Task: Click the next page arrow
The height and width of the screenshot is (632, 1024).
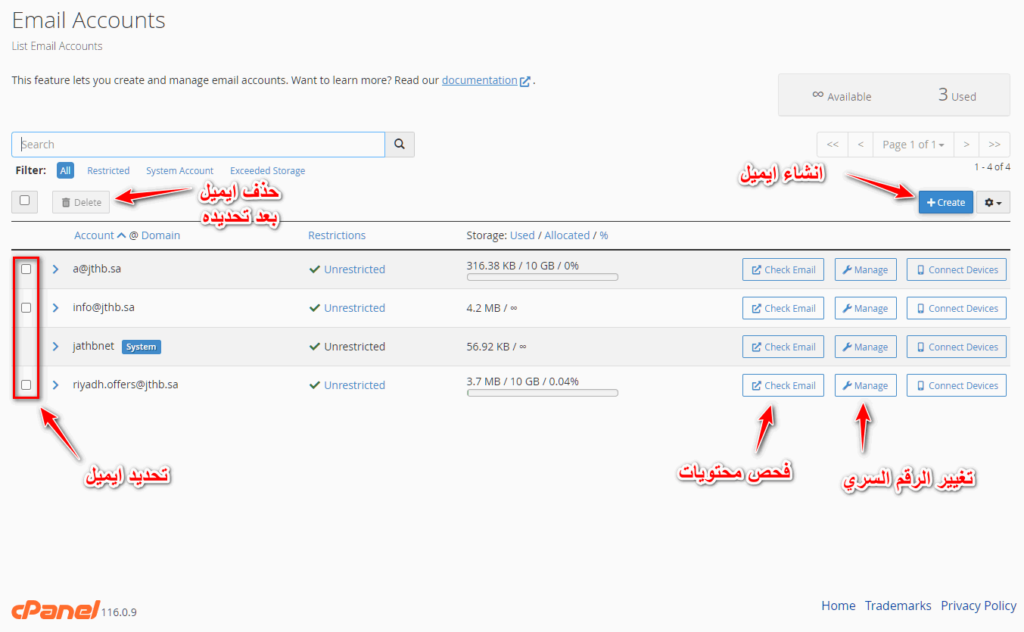Action: pos(966,145)
